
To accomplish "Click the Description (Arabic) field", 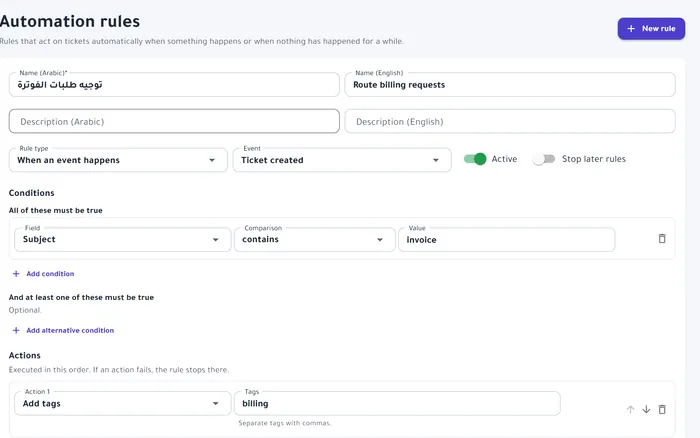I will 174,121.
